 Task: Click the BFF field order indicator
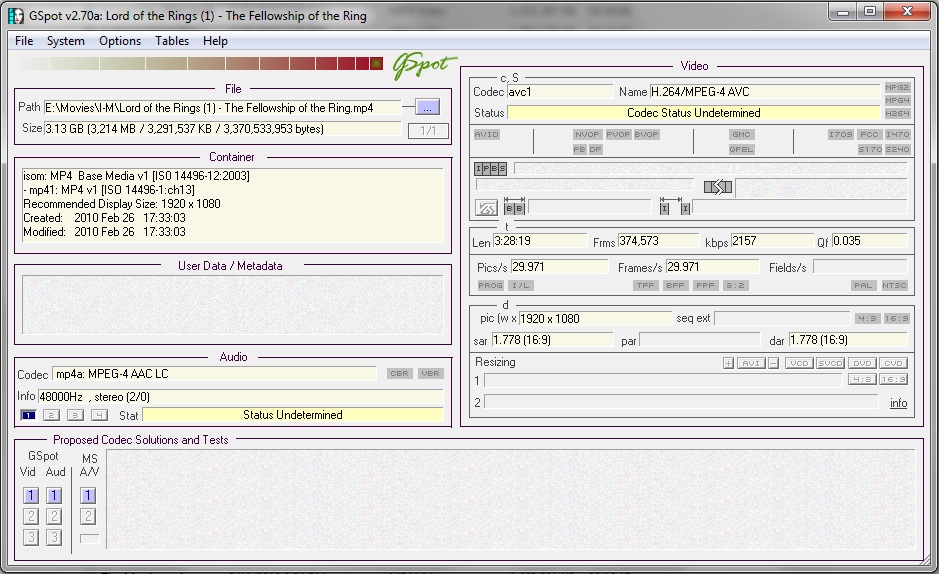coord(676,286)
